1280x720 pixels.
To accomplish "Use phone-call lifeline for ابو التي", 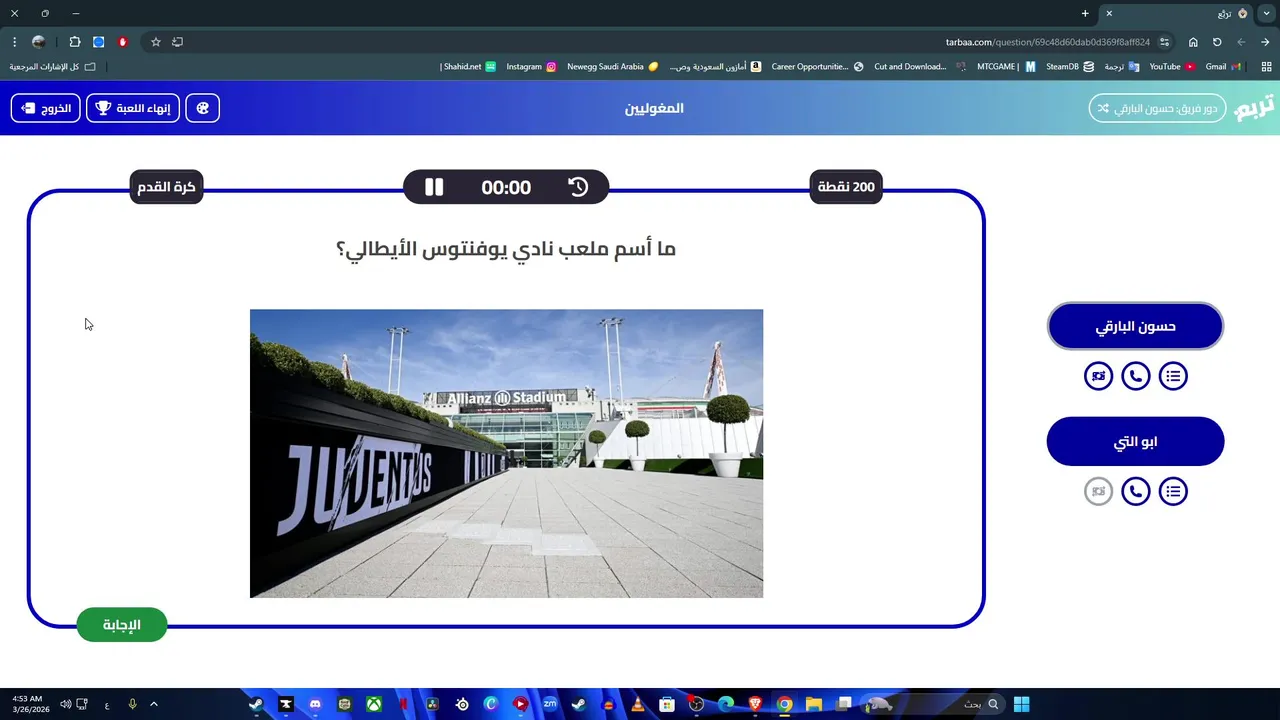I will click(1136, 491).
